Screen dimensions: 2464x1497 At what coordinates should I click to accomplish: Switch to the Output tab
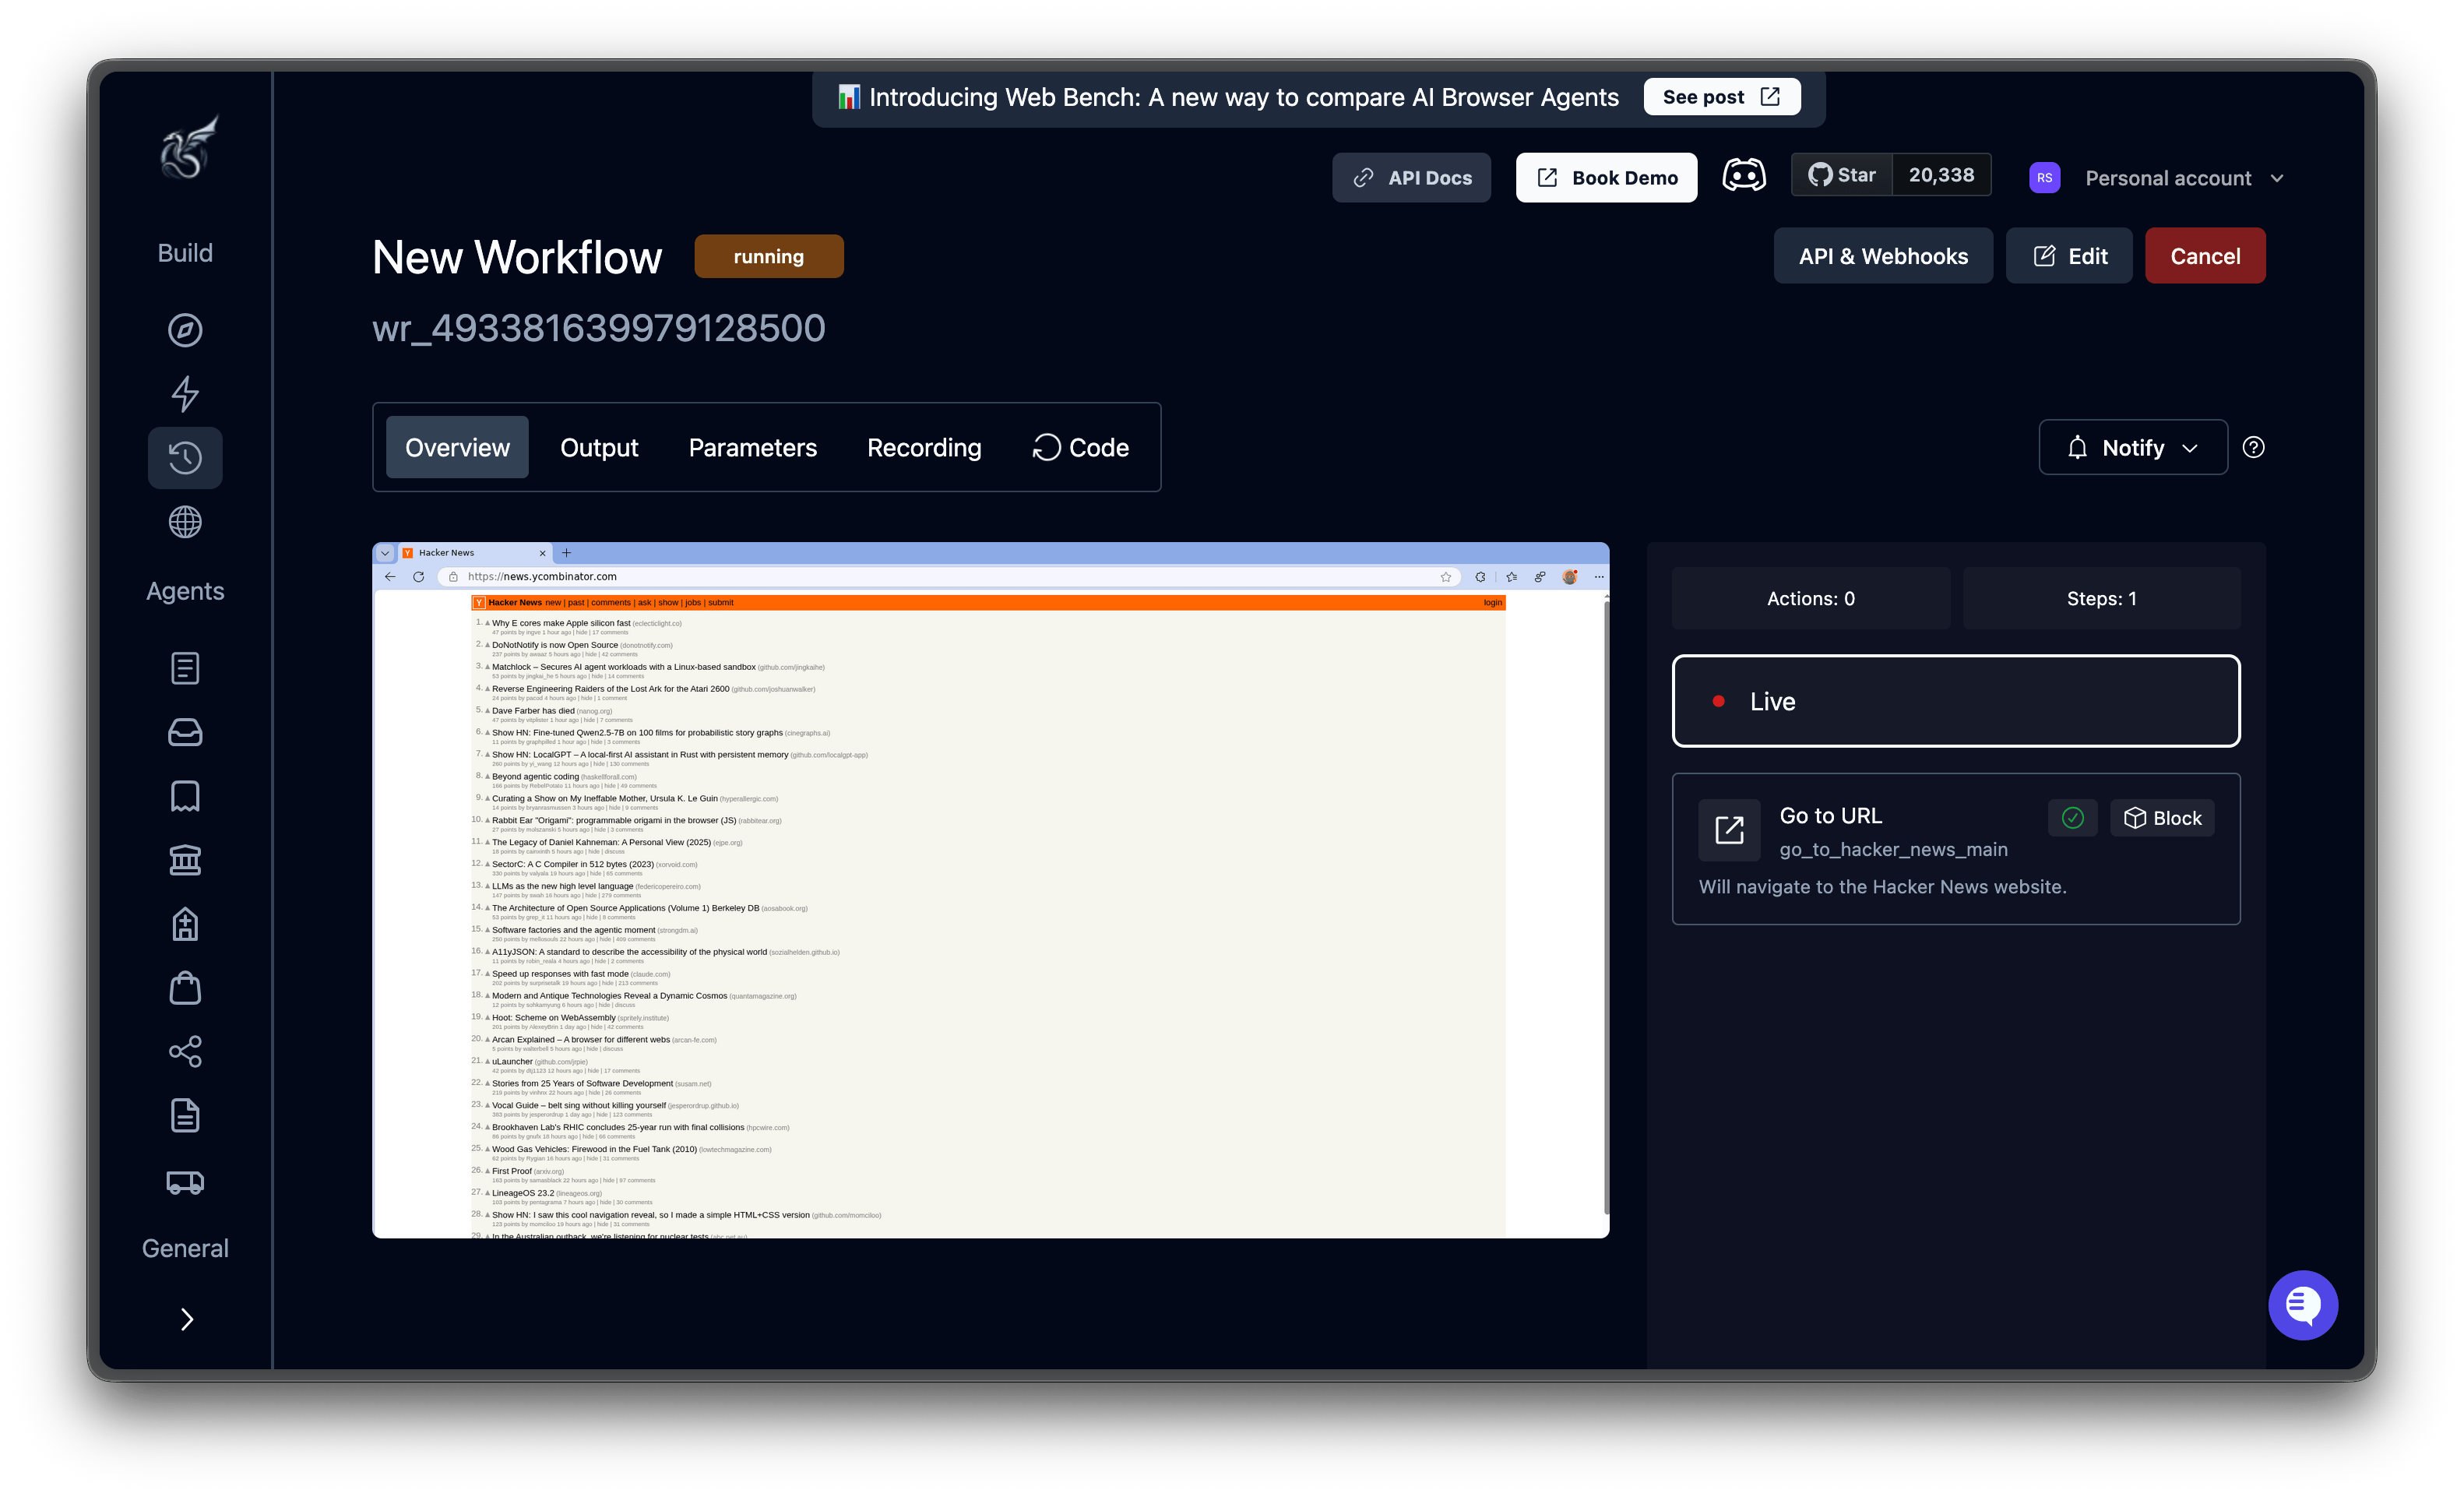coord(599,447)
